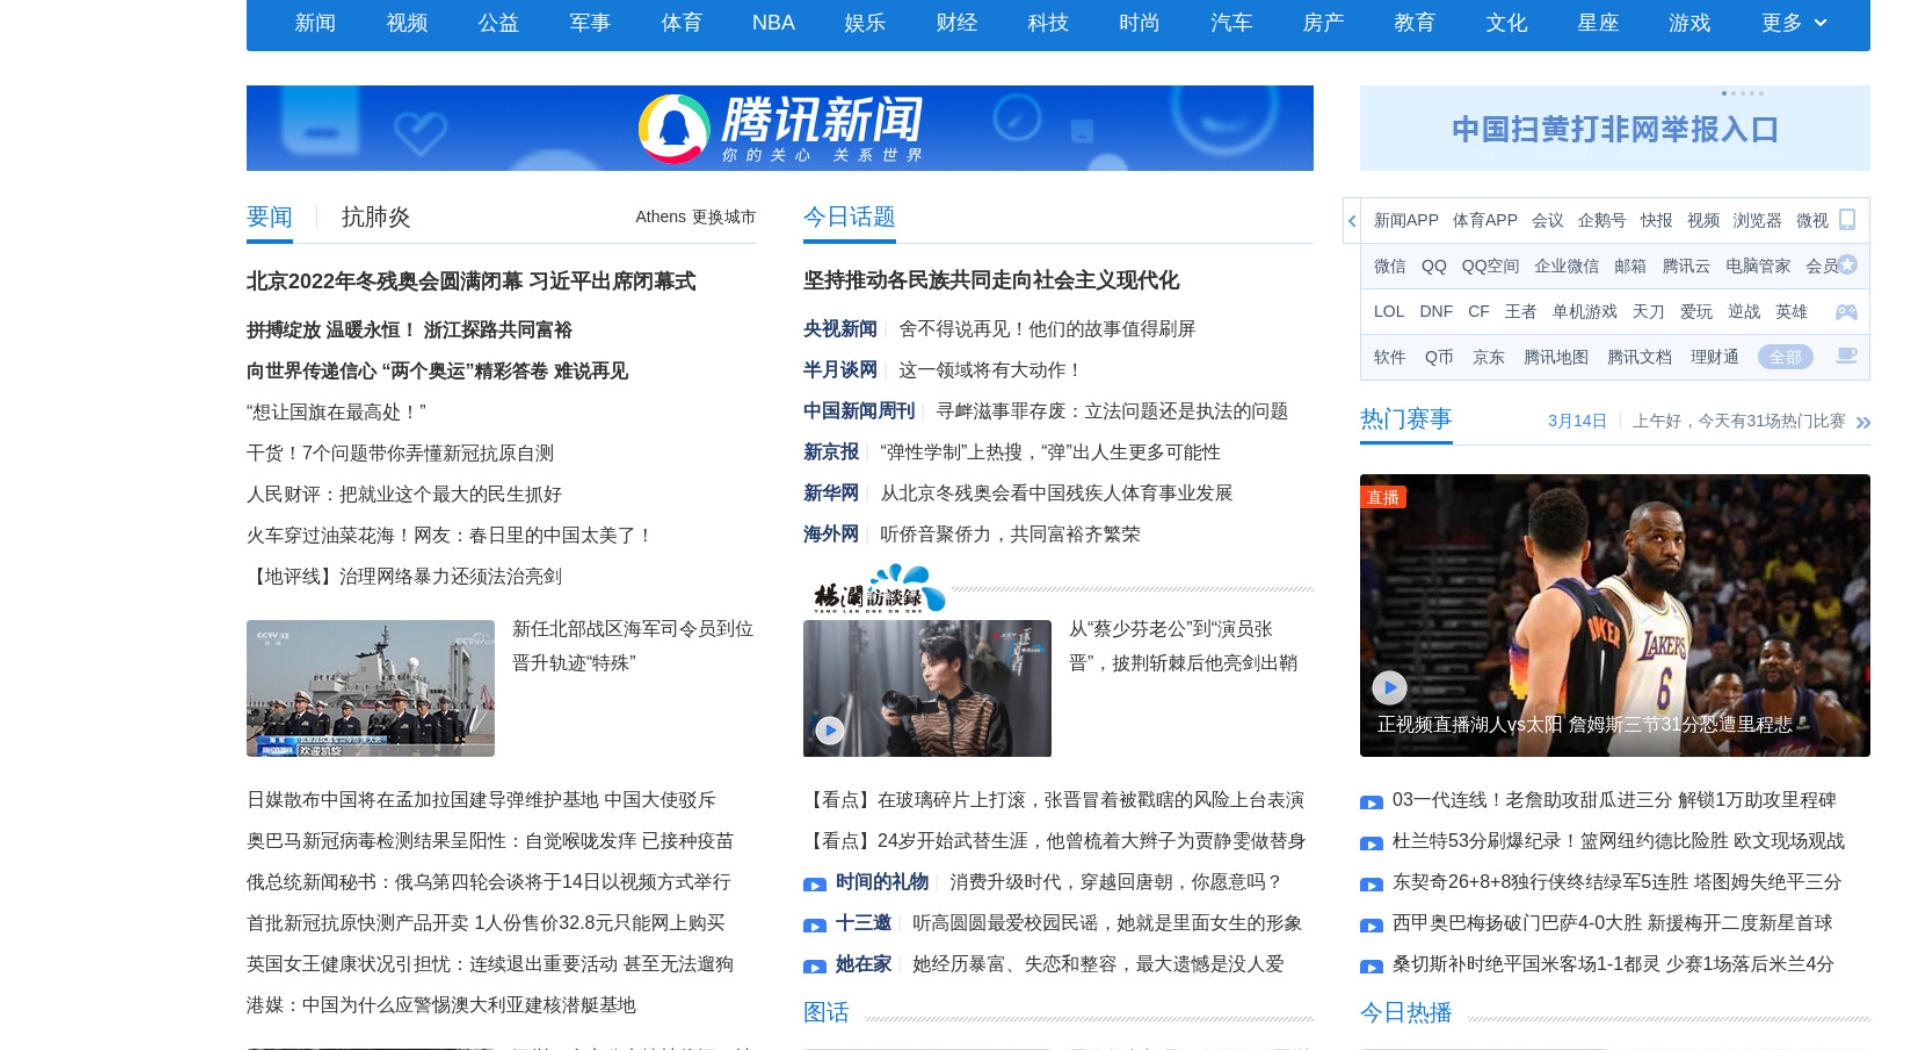Click video icon before 杜兰特53分 headline
1920x1050 pixels.
1371,843
